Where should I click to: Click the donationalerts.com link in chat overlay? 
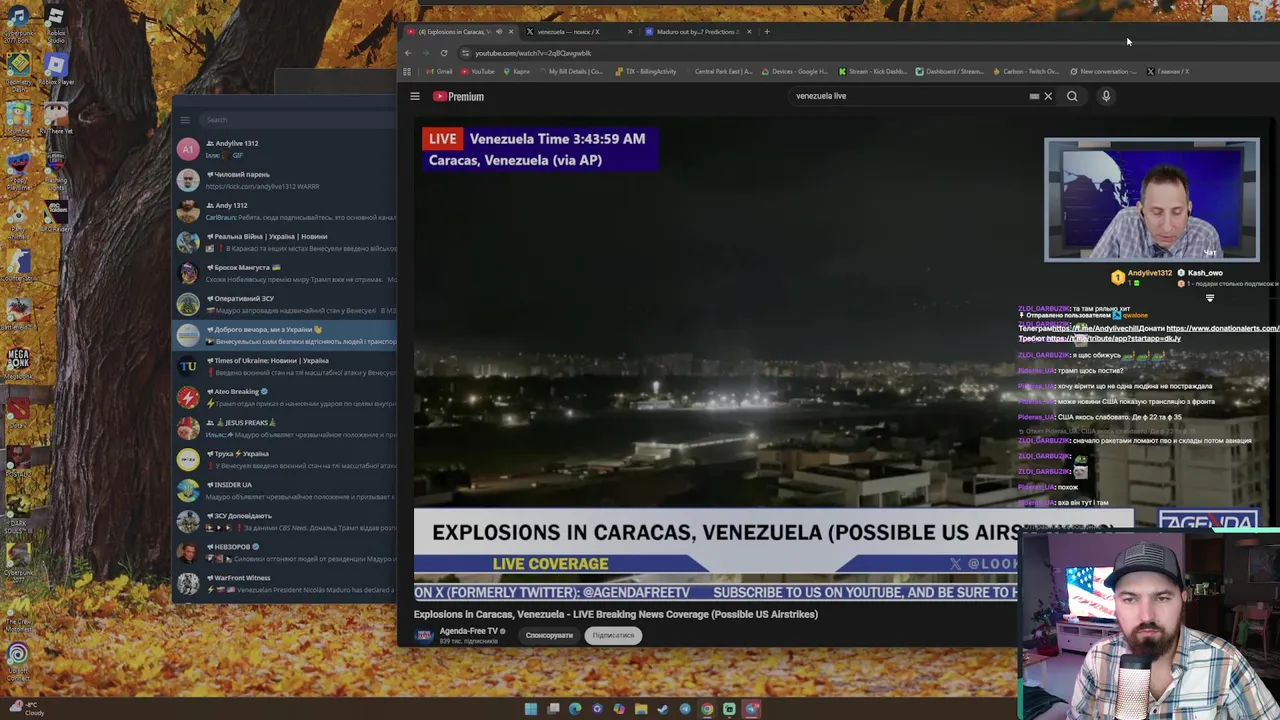1222,328
